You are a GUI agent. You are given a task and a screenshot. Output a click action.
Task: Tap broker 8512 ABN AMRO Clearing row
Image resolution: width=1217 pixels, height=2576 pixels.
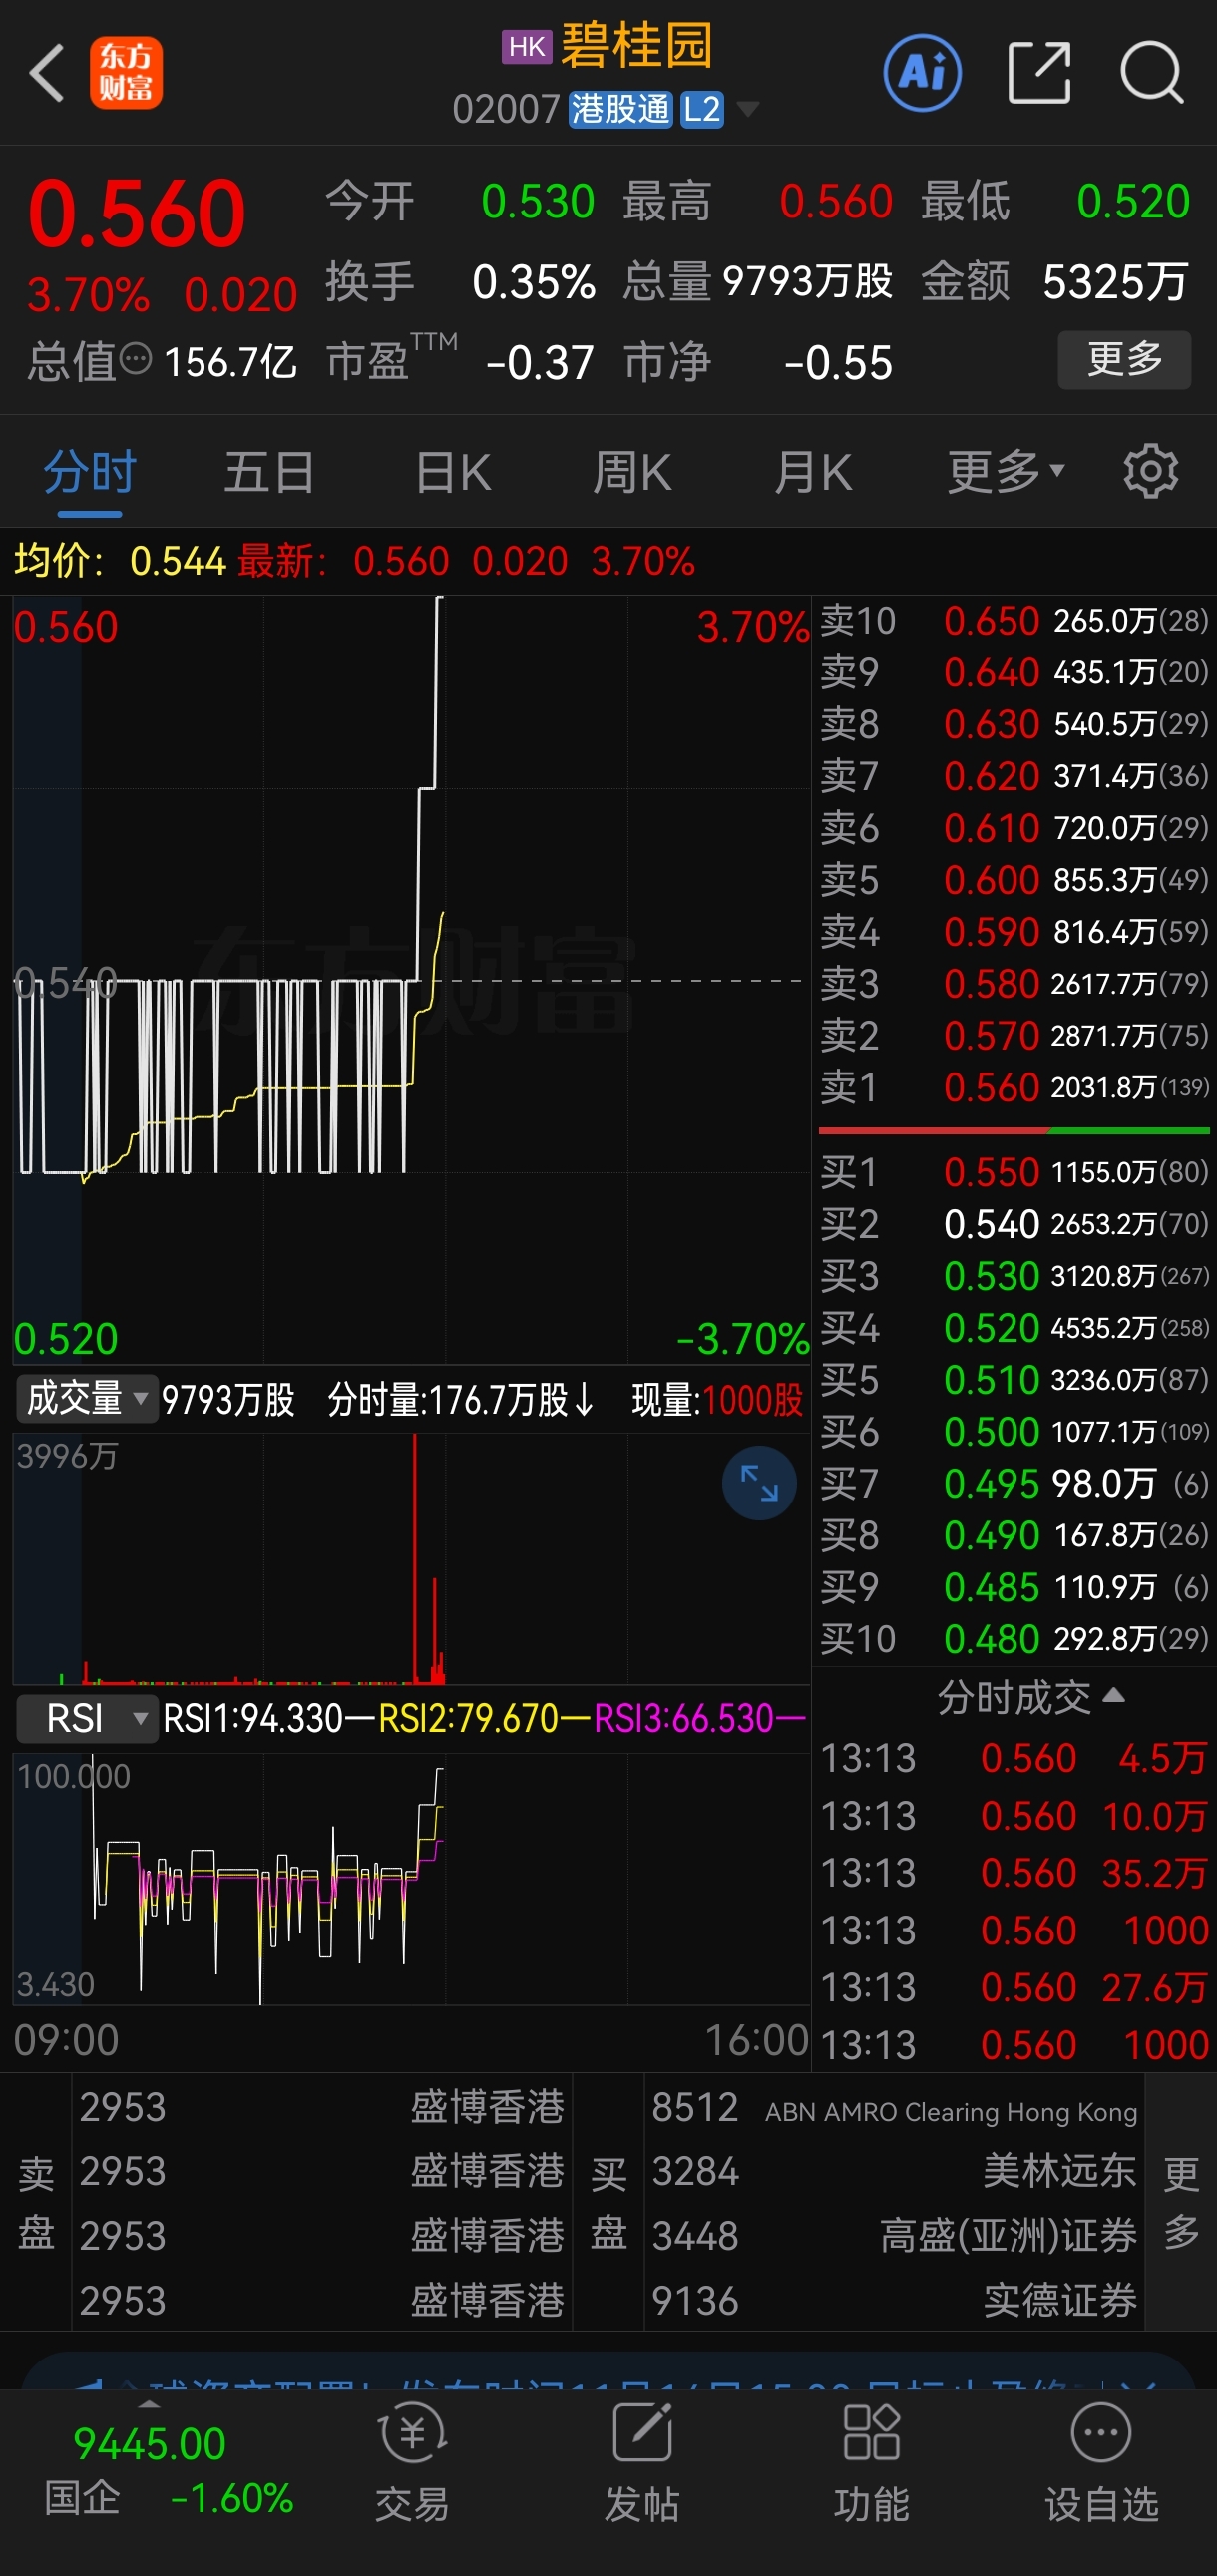pyautogui.click(x=894, y=2108)
